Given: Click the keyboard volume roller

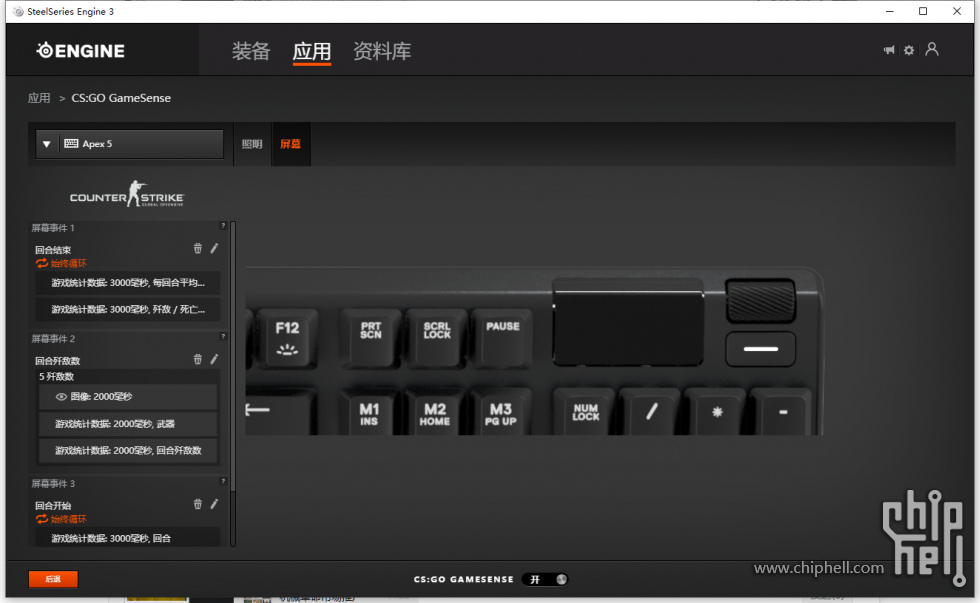Looking at the screenshot, I should 760,301.
